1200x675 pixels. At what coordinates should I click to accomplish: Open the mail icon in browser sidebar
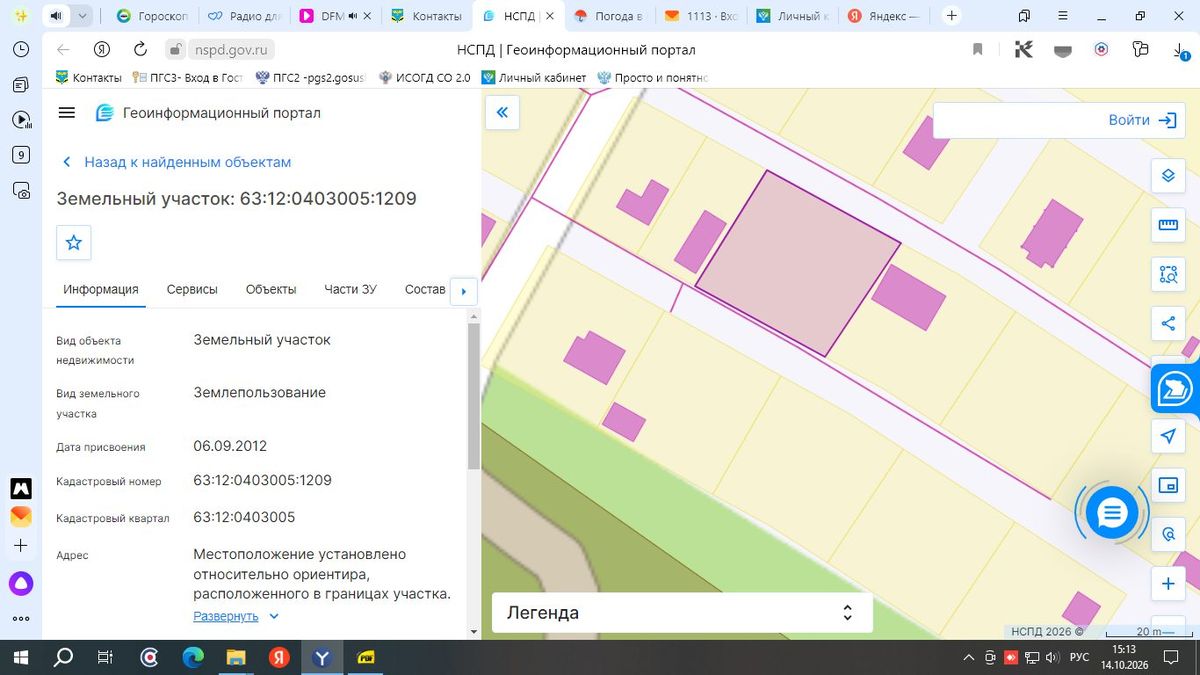point(21,517)
